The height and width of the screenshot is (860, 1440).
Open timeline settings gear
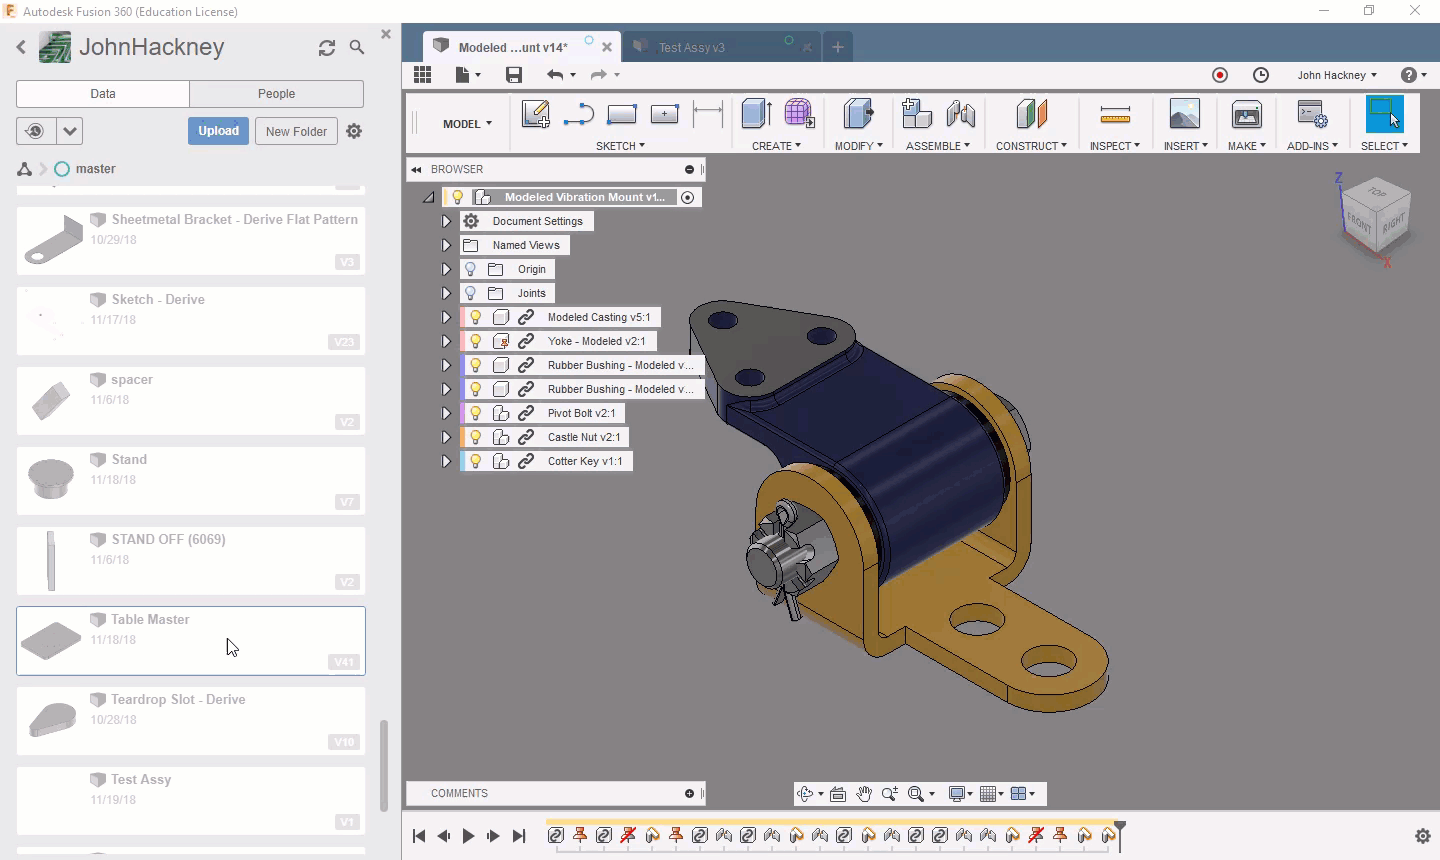tap(1423, 836)
